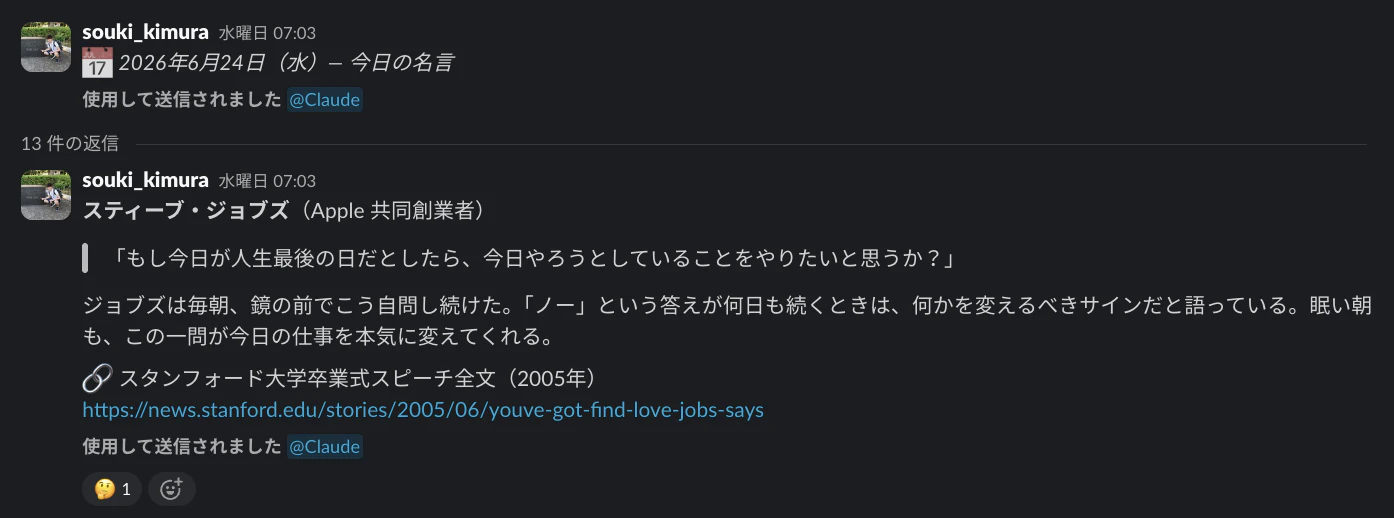Click the calendar emoji before 2026年6月24日
Viewport: 1394px width, 518px height.
[x=97, y=63]
